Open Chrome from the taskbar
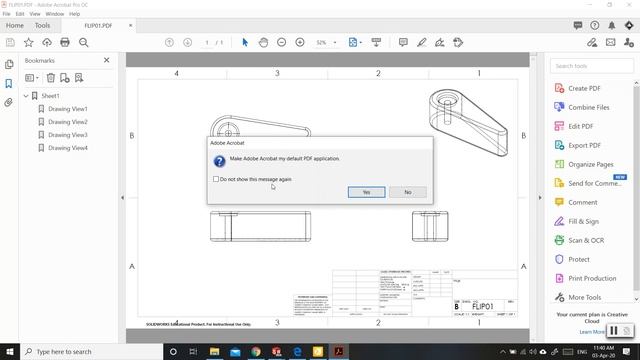Image resolution: width=640 pixels, height=360 pixels. 256,351
